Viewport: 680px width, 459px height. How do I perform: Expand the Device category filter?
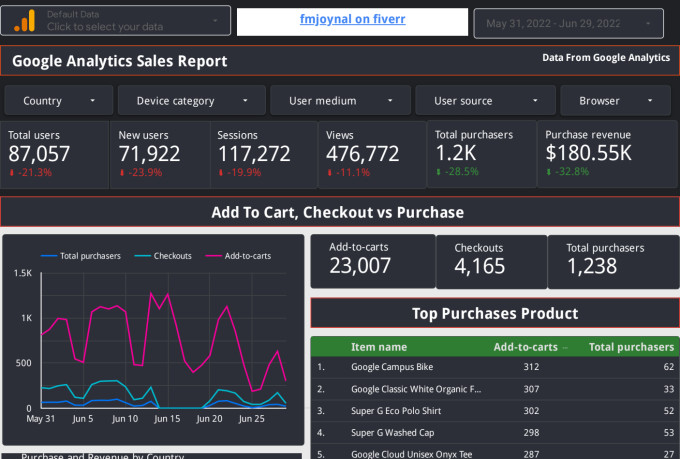pos(191,101)
